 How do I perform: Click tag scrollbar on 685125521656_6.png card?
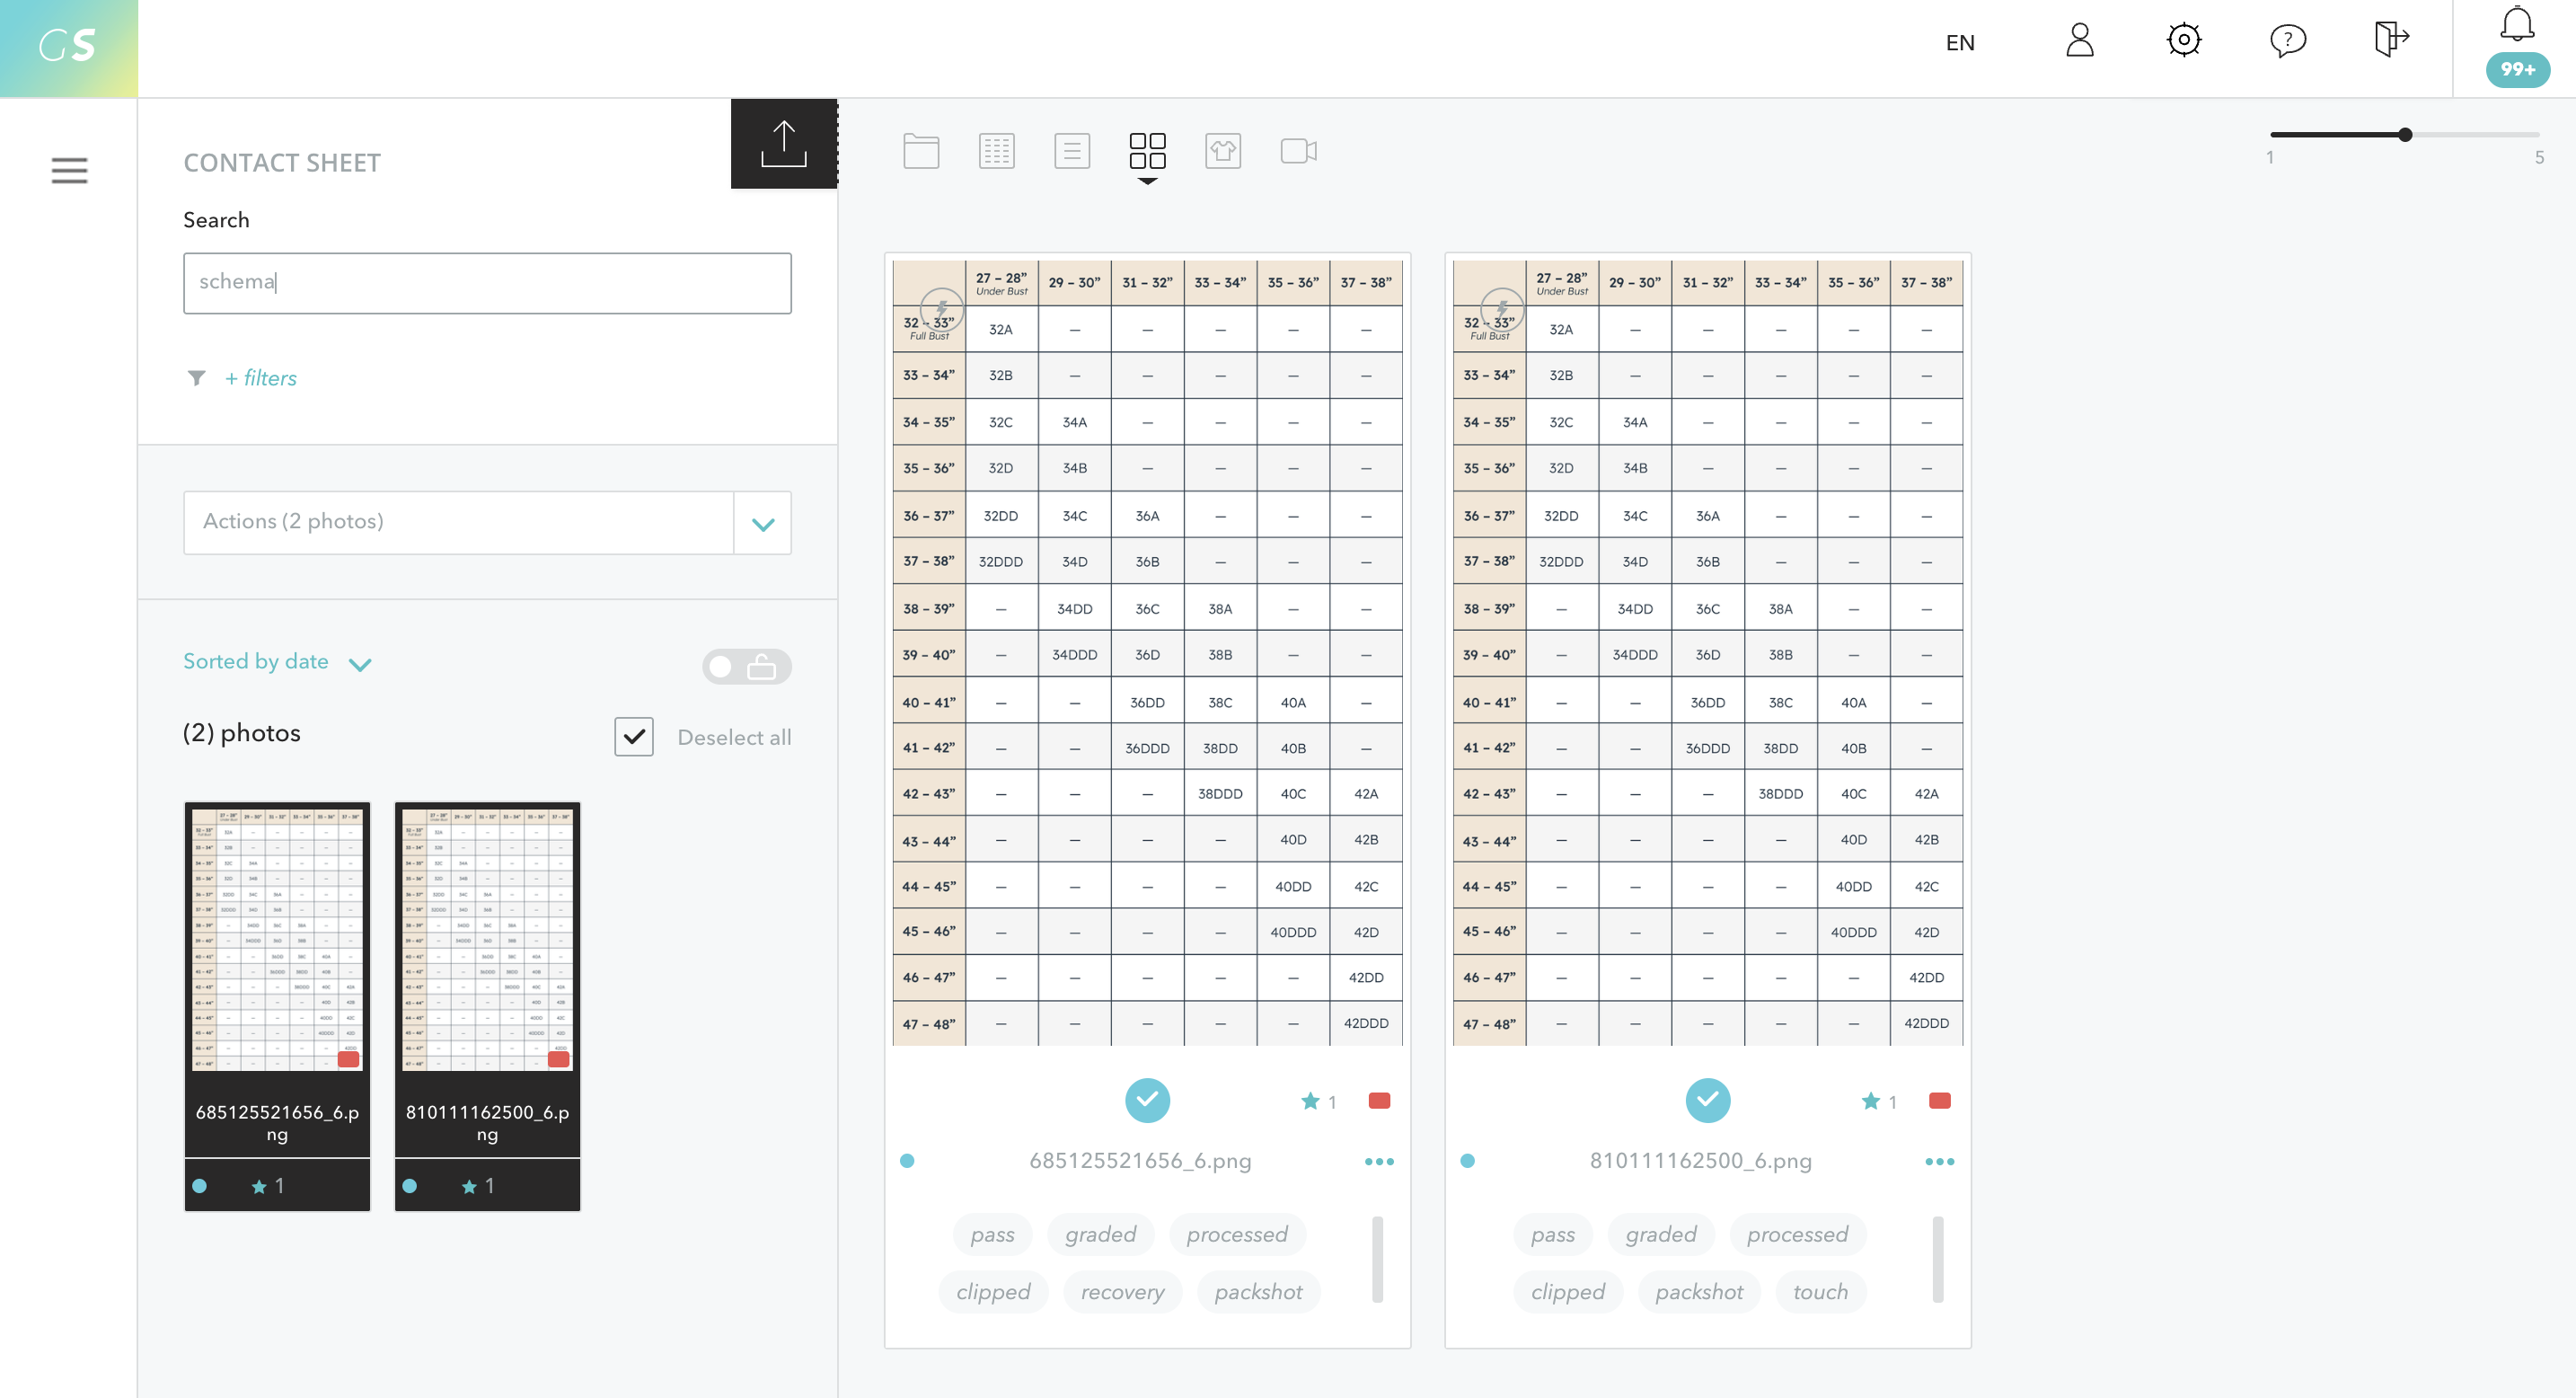pyautogui.click(x=1377, y=1259)
